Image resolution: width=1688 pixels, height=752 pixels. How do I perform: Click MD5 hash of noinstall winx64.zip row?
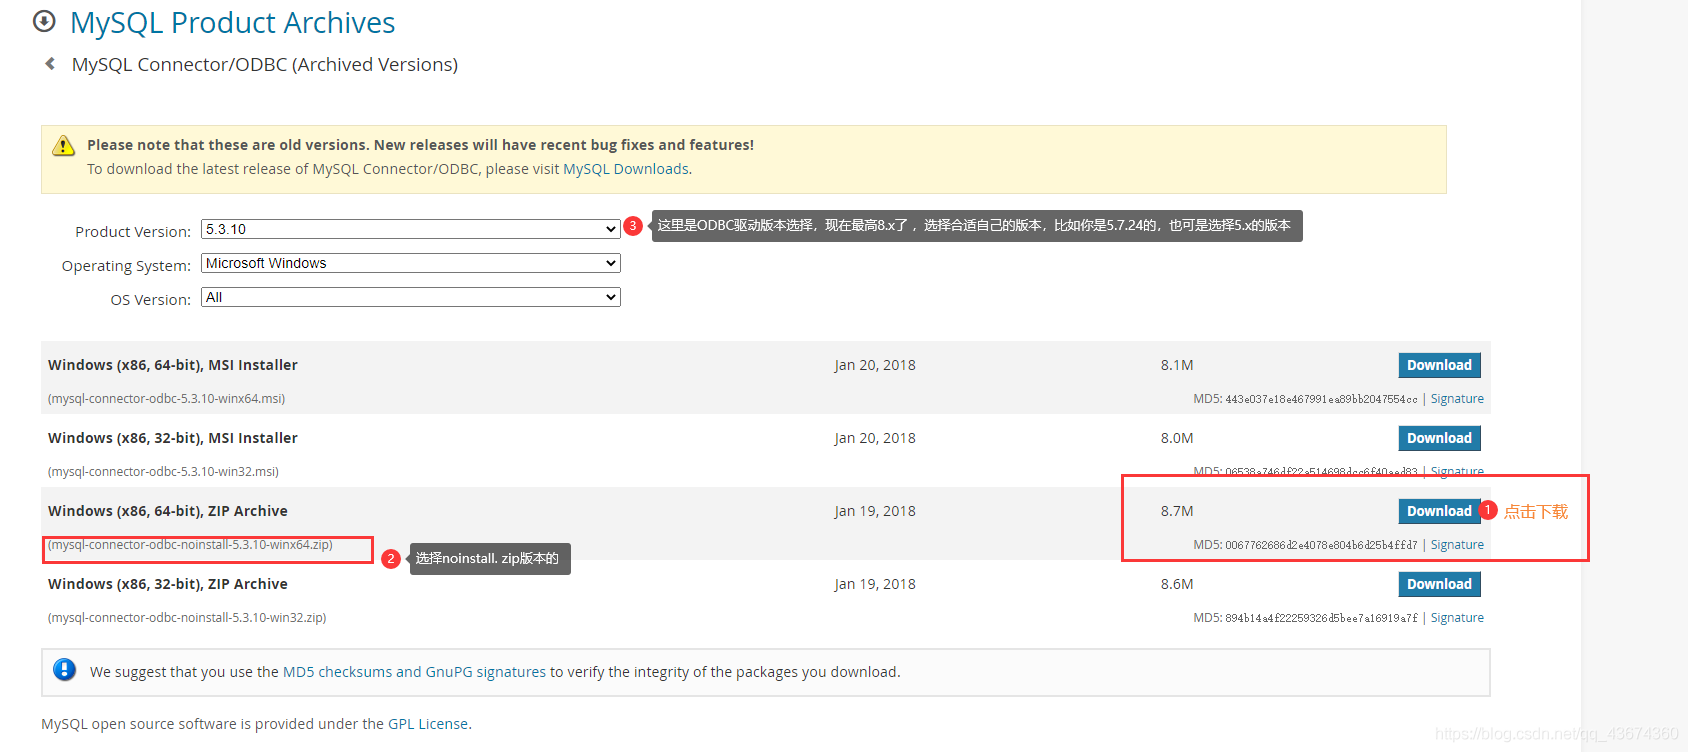point(1321,545)
